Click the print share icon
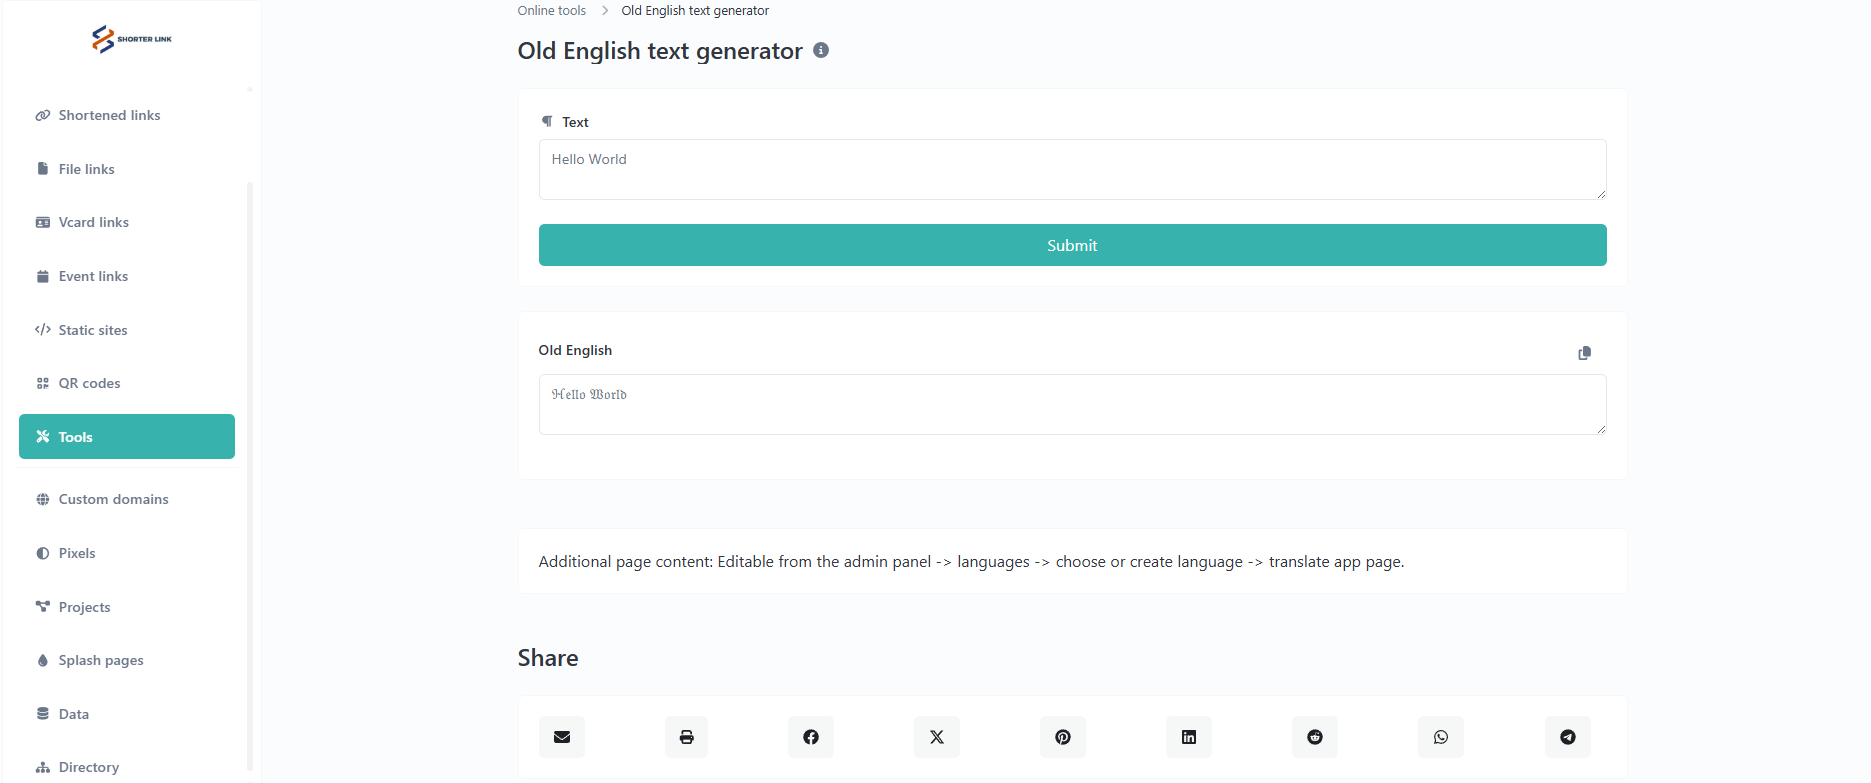This screenshot has width=1871, height=783. click(686, 737)
